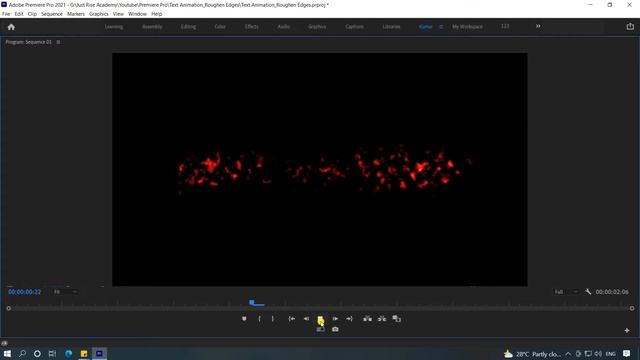Open the yellow Sticky Notes taskbar app
Viewport: 640px width, 360px height.
[84, 353]
